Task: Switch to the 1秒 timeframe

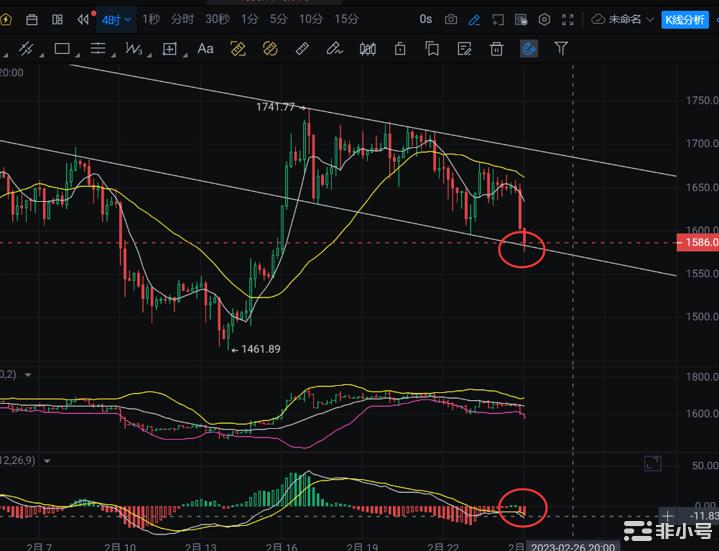Action: pyautogui.click(x=150, y=19)
